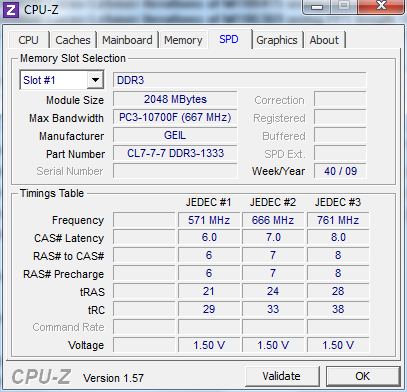Click the 571 MHz frequency value
407x392 pixels.
pos(209,220)
